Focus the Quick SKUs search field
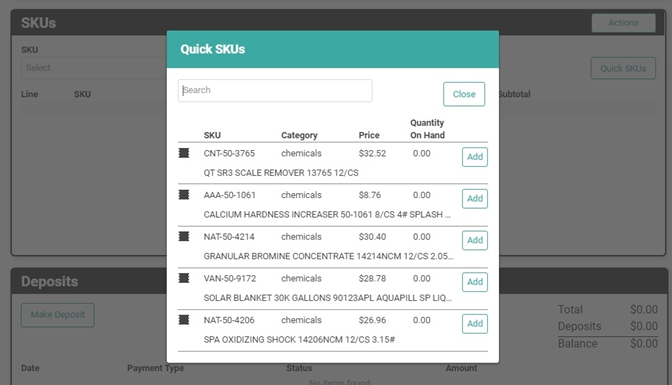This screenshot has width=672, height=385. point(275,90)
